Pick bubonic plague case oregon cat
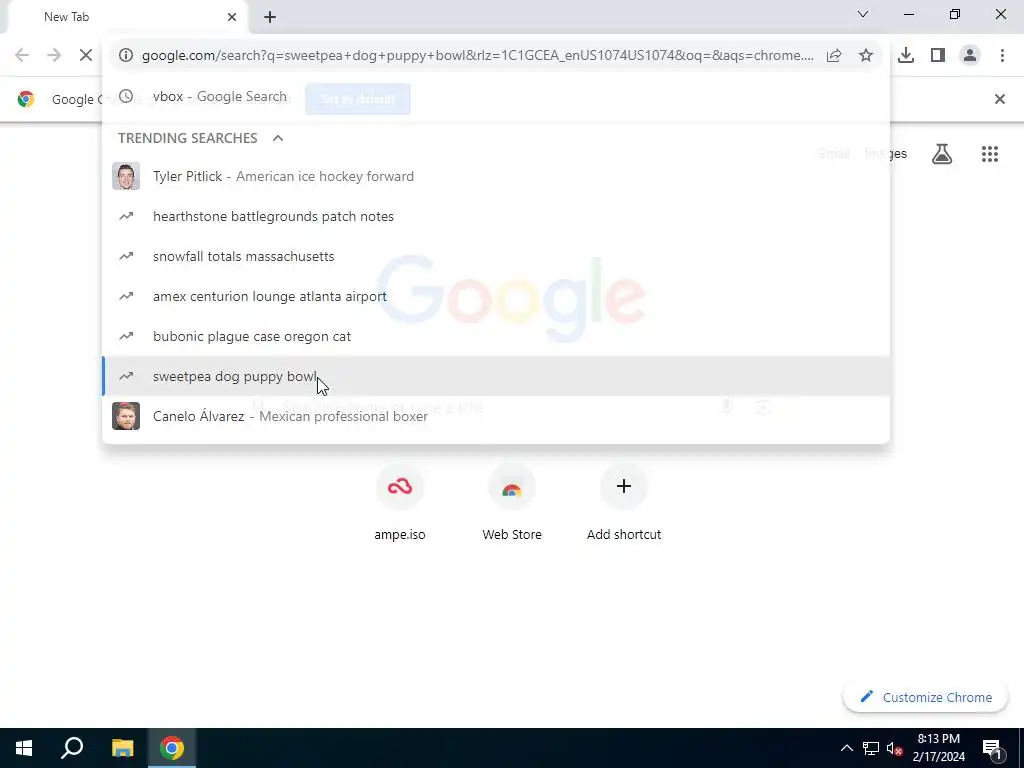Screen dimensions: 1024x768 pos(496,336)
